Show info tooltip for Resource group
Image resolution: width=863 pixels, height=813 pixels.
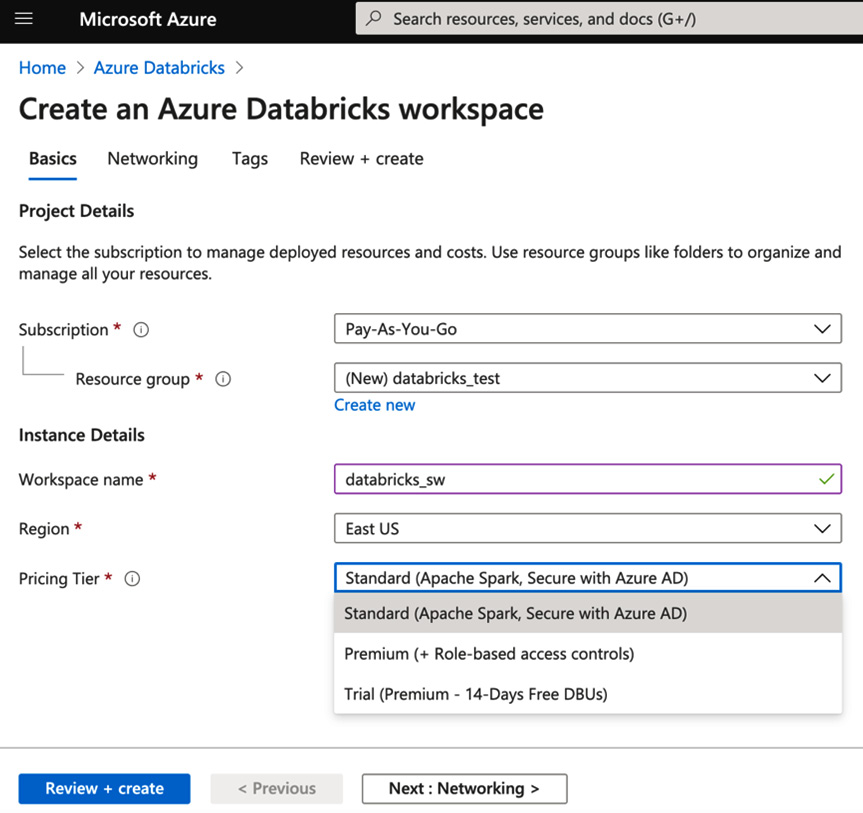coord(223,379)
